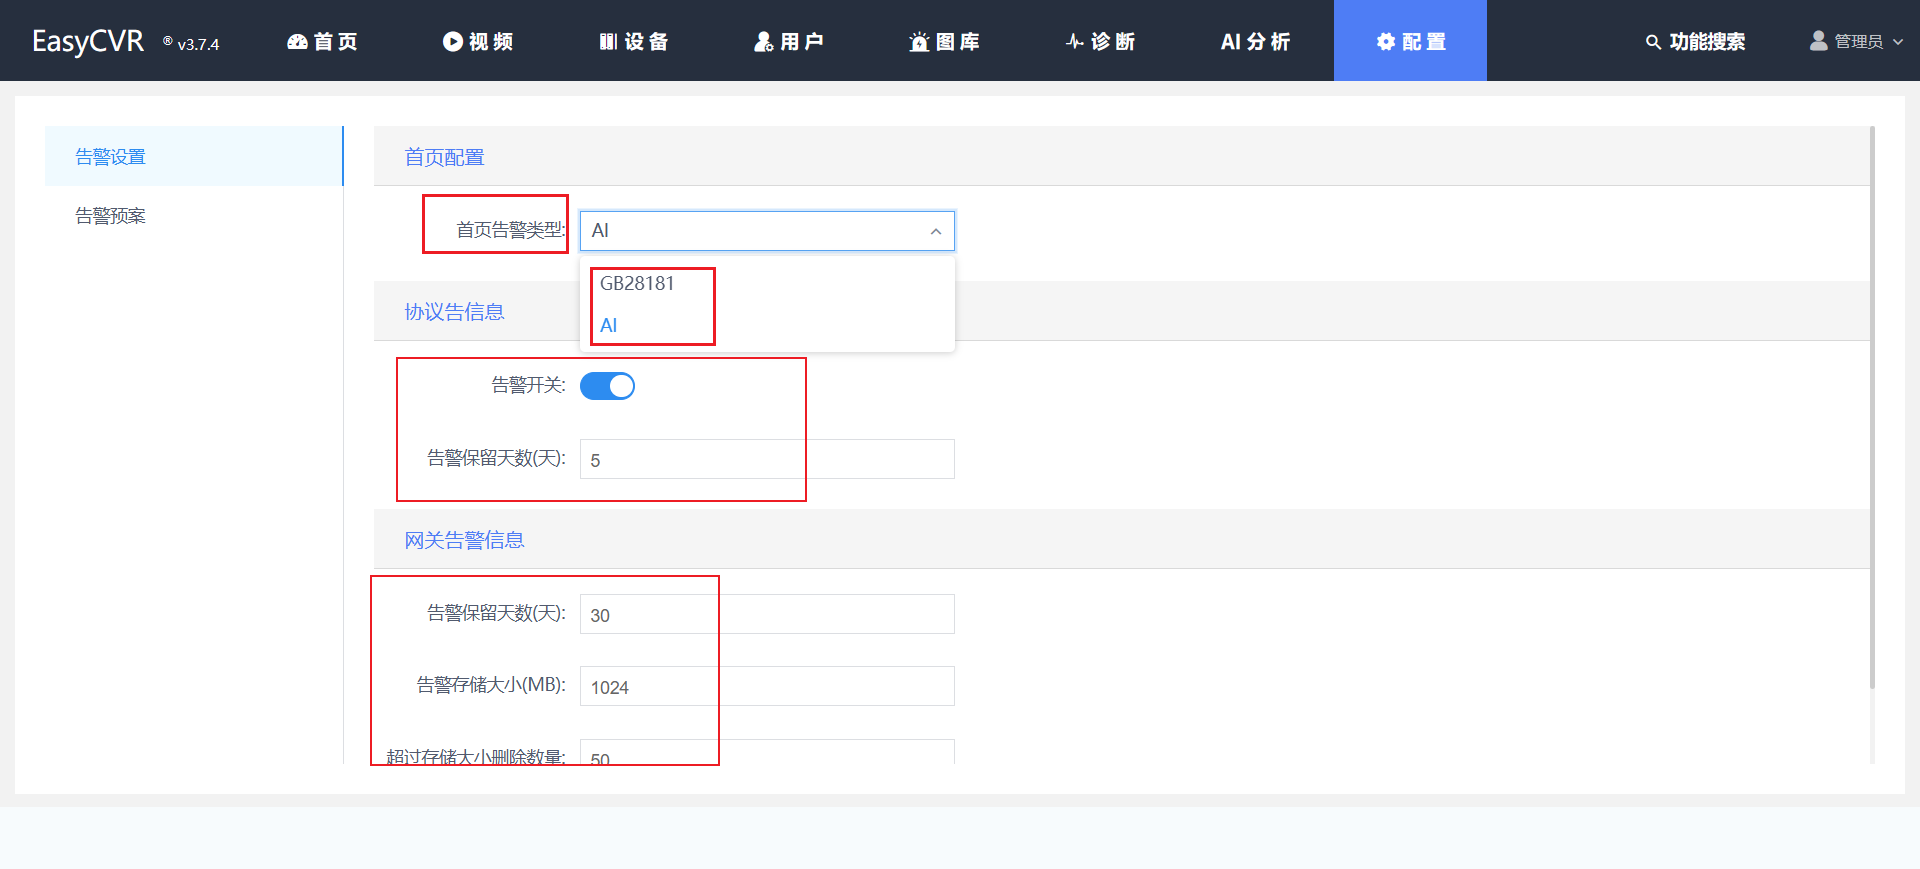Open the 管理员 account menu

click(1857, 41)
